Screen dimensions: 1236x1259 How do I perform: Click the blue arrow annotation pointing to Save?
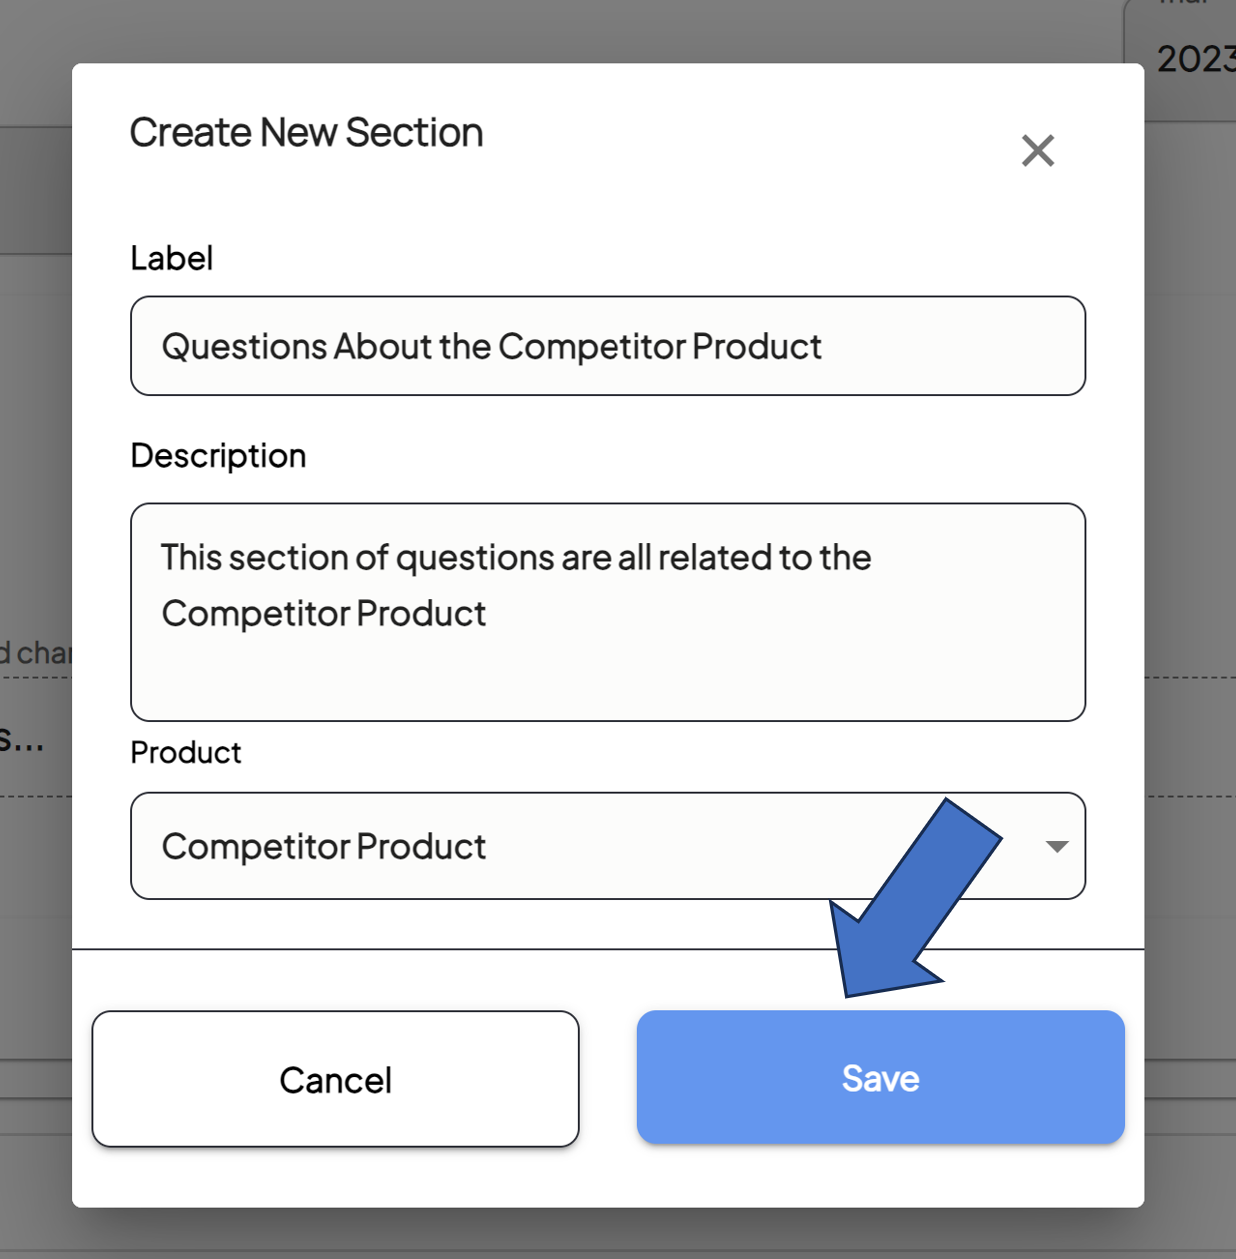click(916, 897)
